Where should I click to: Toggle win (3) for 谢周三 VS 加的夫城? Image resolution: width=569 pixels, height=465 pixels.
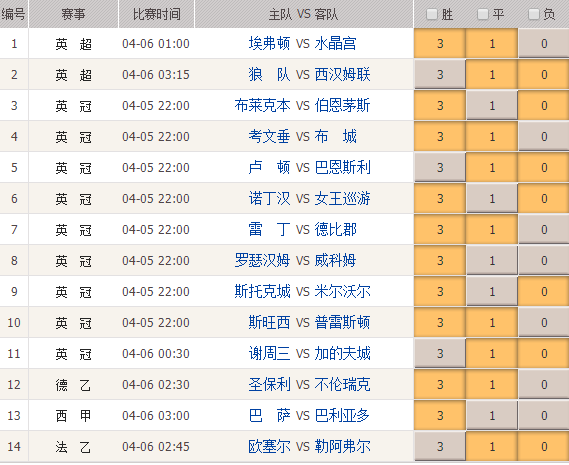(x=440, y=354)
